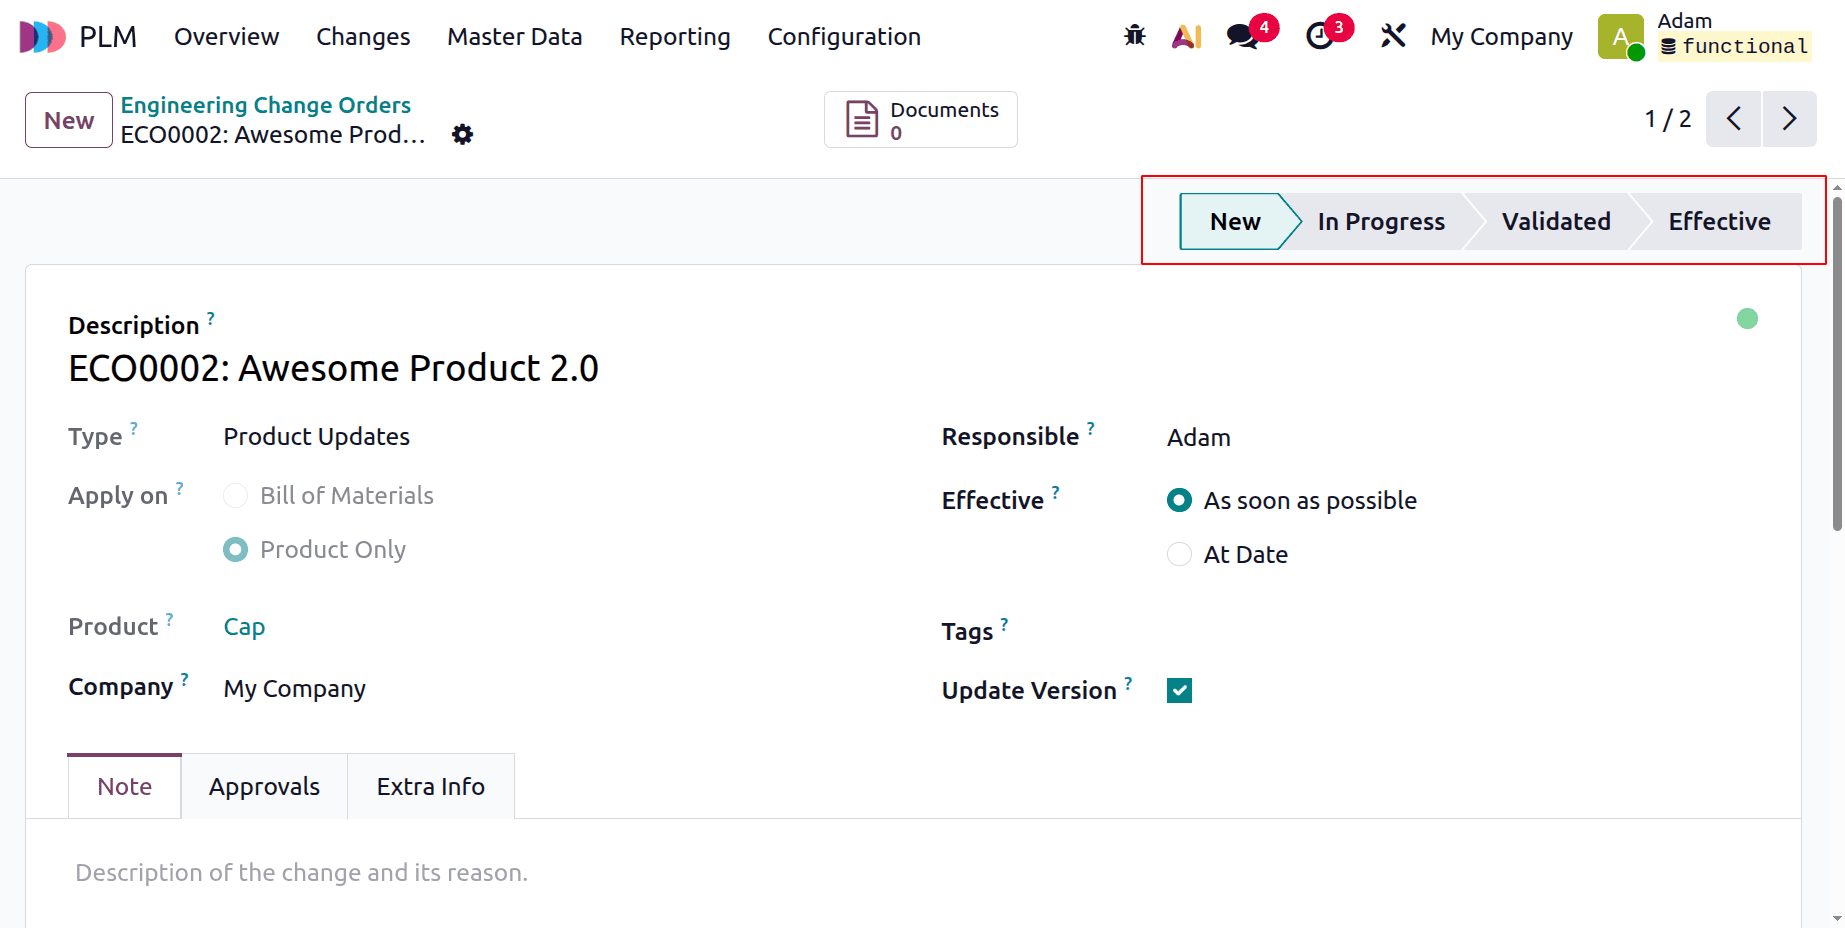Click the New record button

(x=69, y=120)
